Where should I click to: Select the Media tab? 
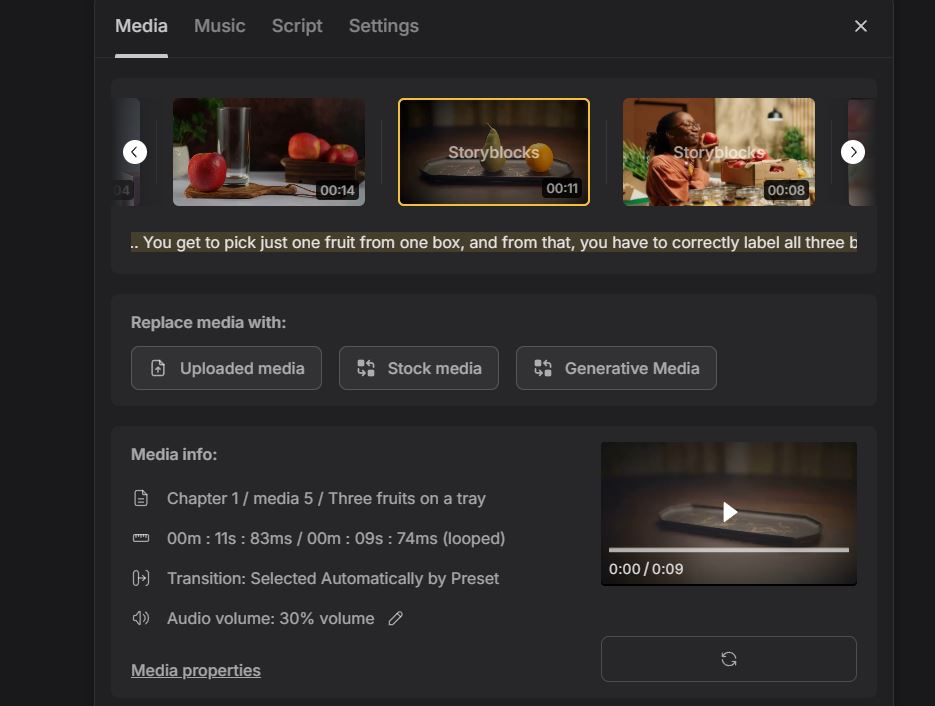[x=141, y=26]
